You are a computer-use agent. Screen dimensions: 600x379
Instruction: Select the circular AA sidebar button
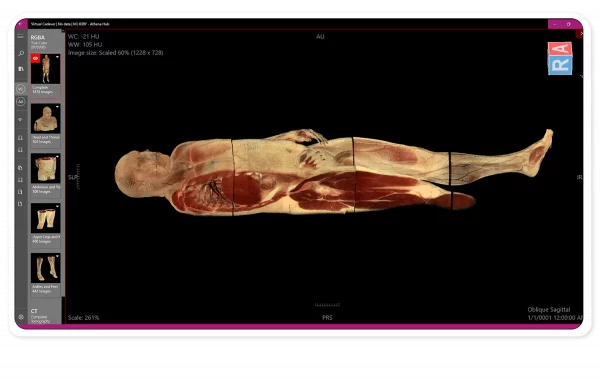point(21,101)
